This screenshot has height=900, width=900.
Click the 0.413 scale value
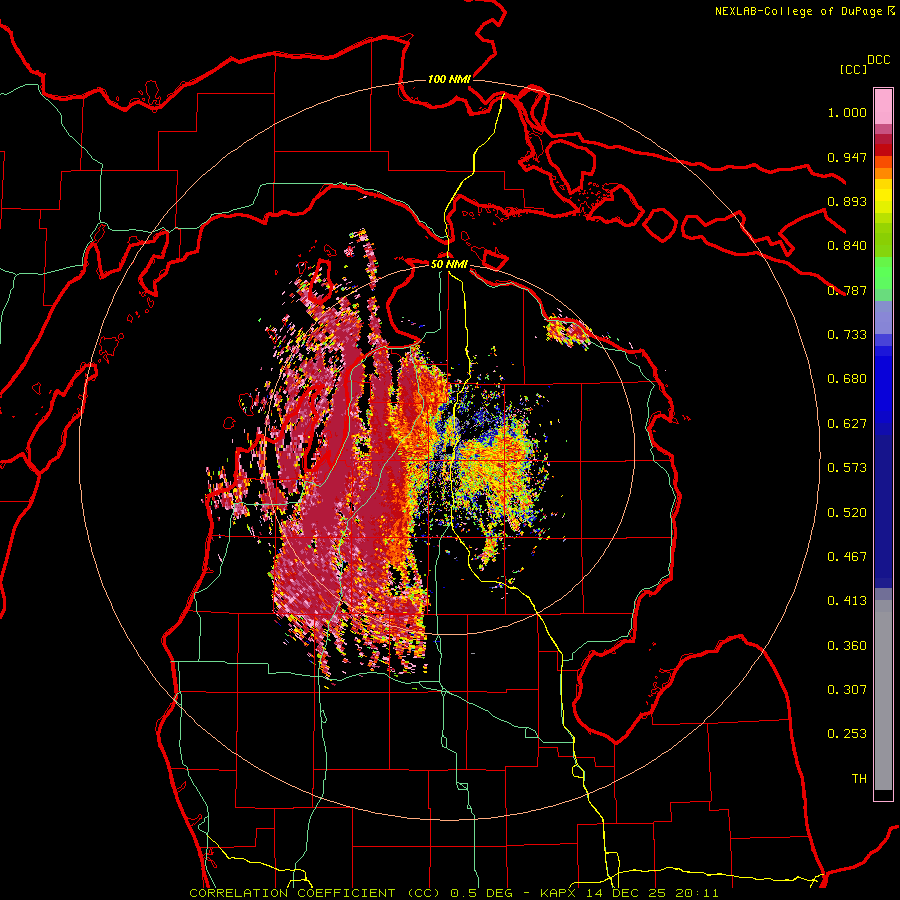[x=847, y=601]
